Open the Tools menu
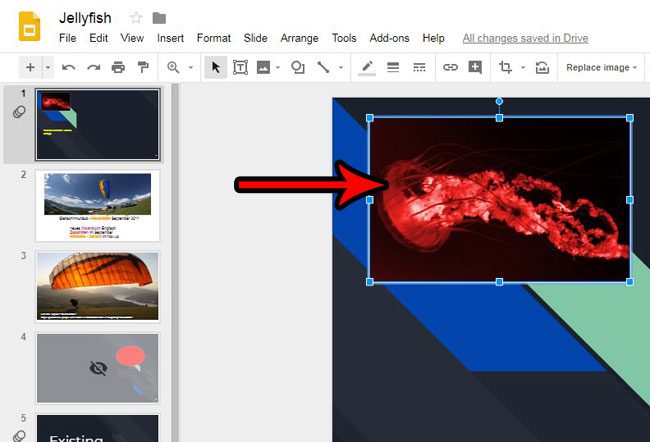 pyautogui.click(x=344, y=38)
